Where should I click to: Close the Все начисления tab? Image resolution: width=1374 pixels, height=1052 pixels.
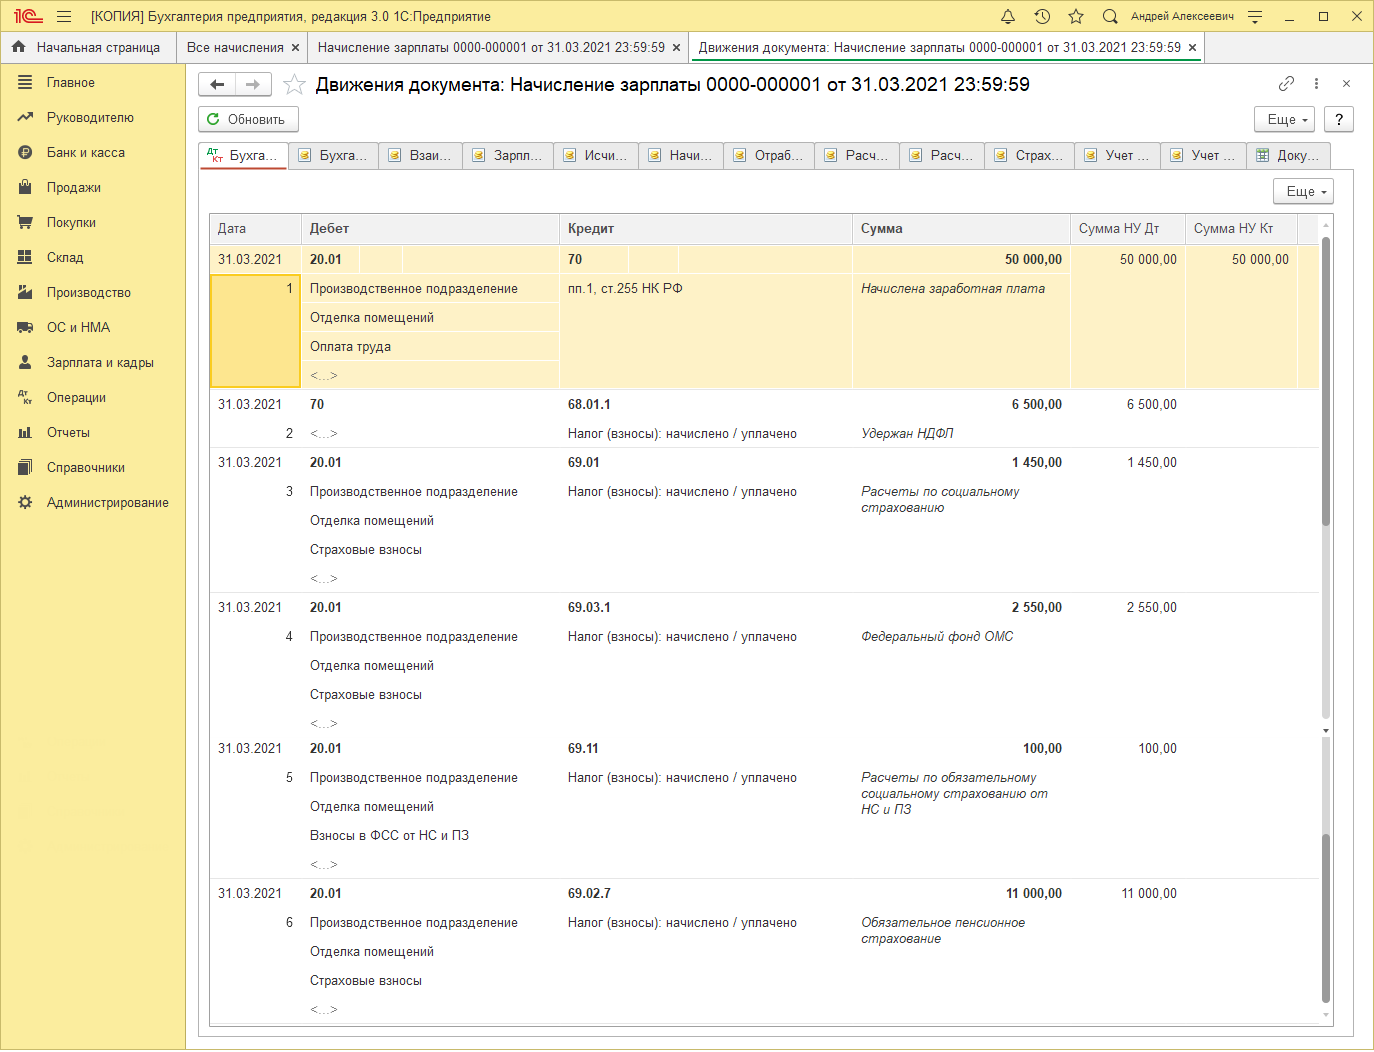point(295,47)
